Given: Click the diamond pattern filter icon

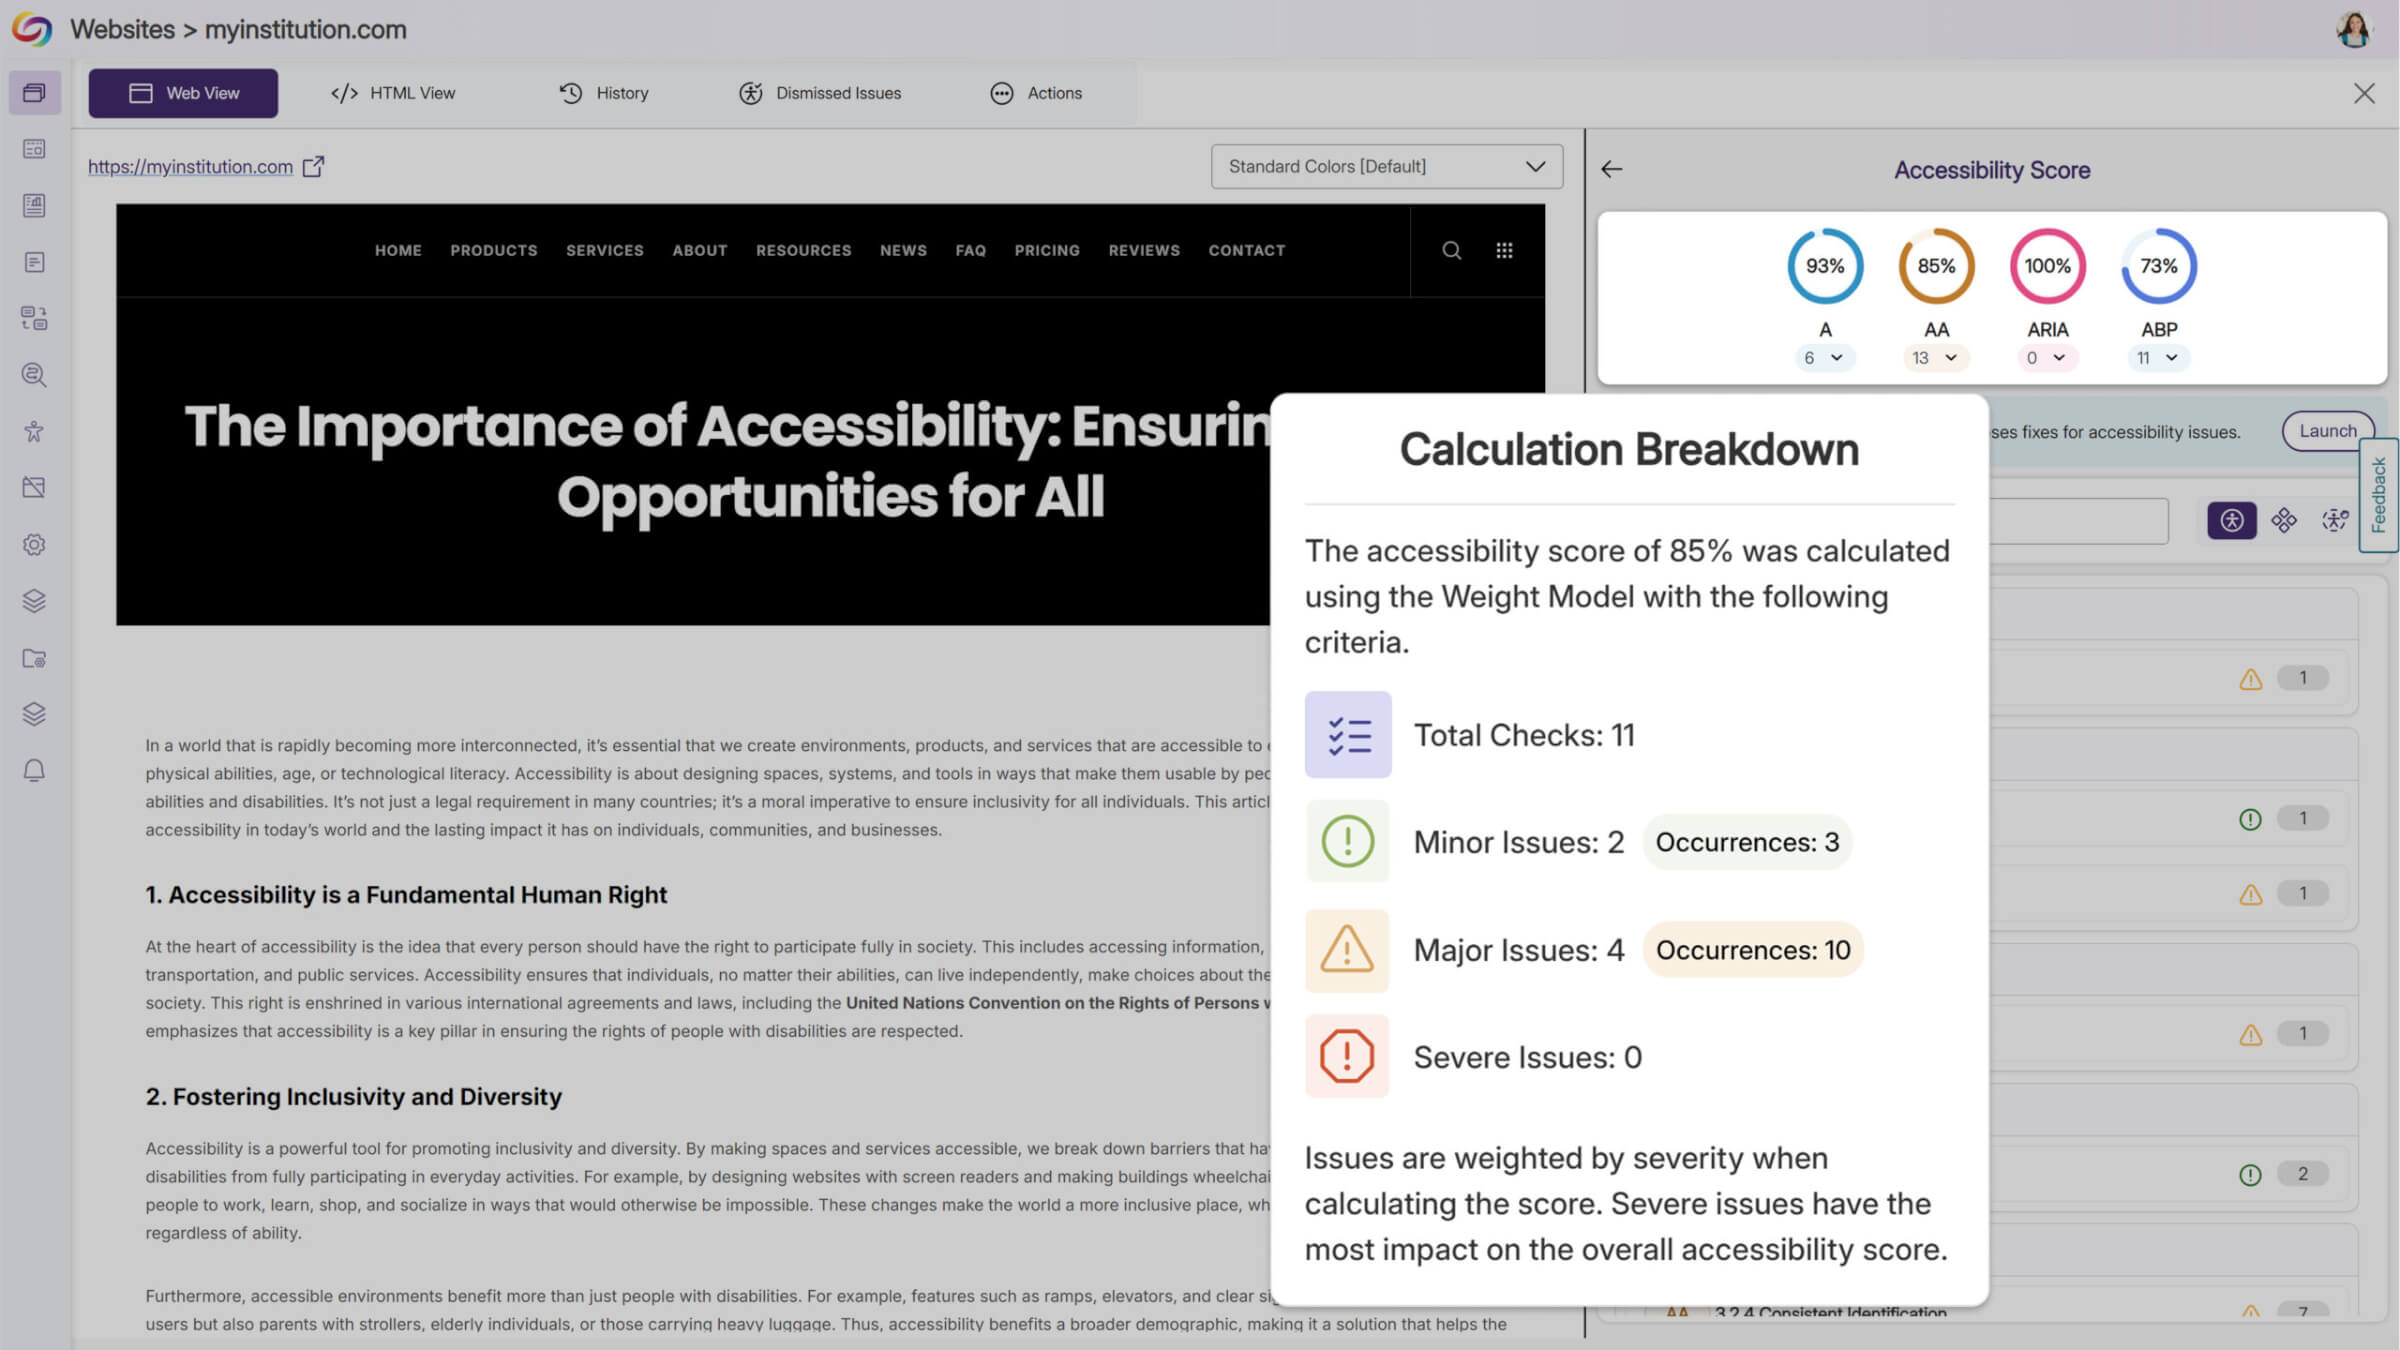Looking at the screenshot, I should 2284,520.
